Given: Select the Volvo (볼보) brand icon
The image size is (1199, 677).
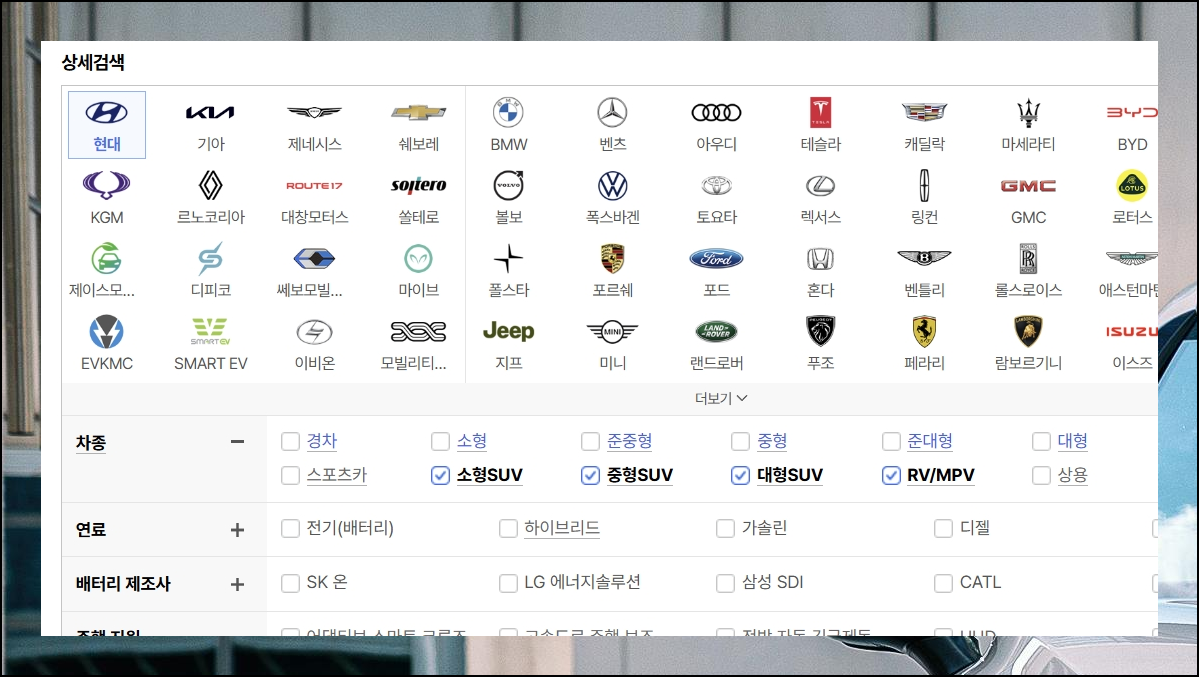Looking at the screenshot, I should point(509,185).
